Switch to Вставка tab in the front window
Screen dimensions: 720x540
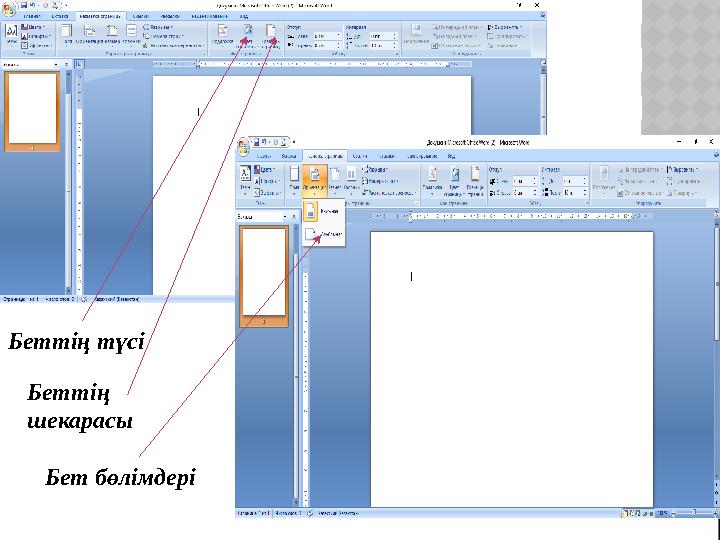(x=289, y=156)
